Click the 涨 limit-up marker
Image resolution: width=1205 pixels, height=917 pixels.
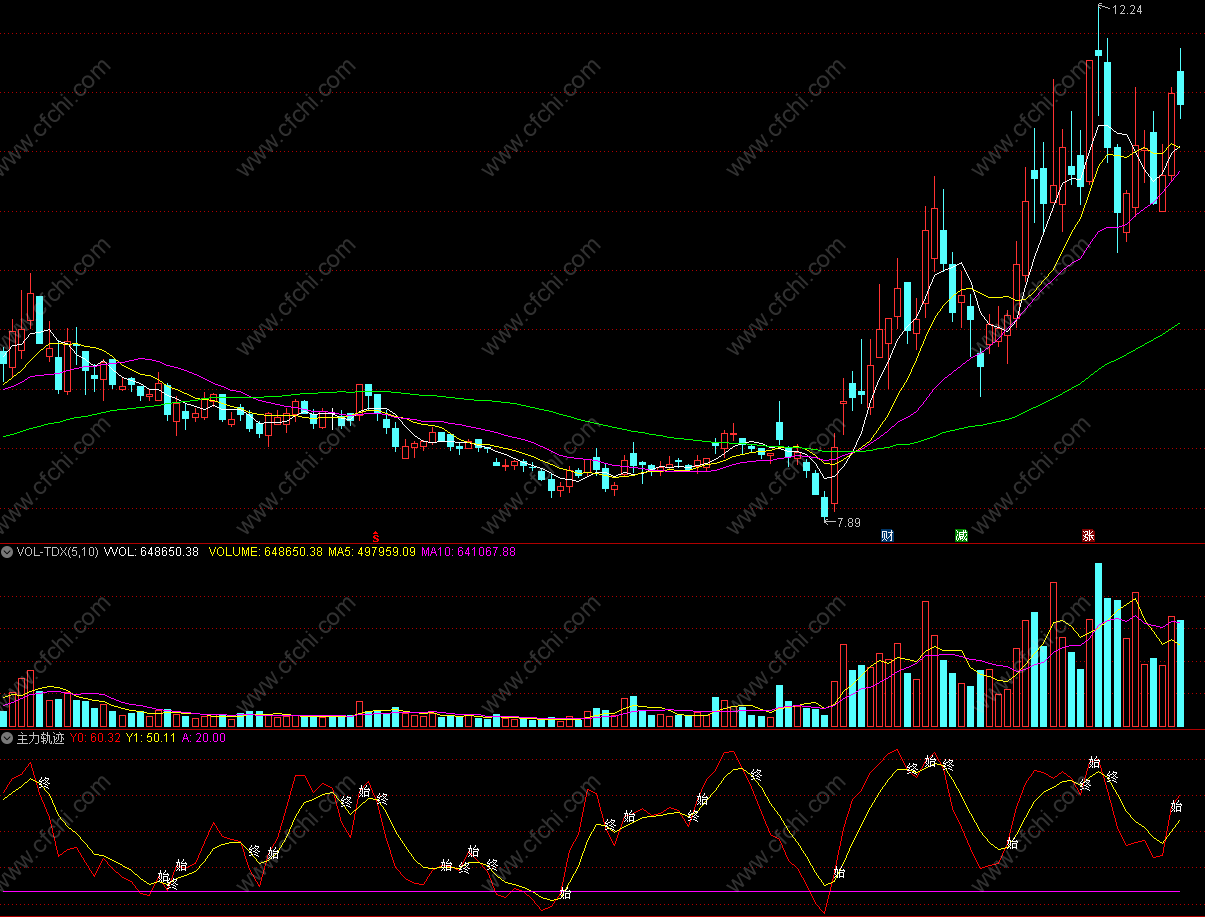[x=1088, y=536]
